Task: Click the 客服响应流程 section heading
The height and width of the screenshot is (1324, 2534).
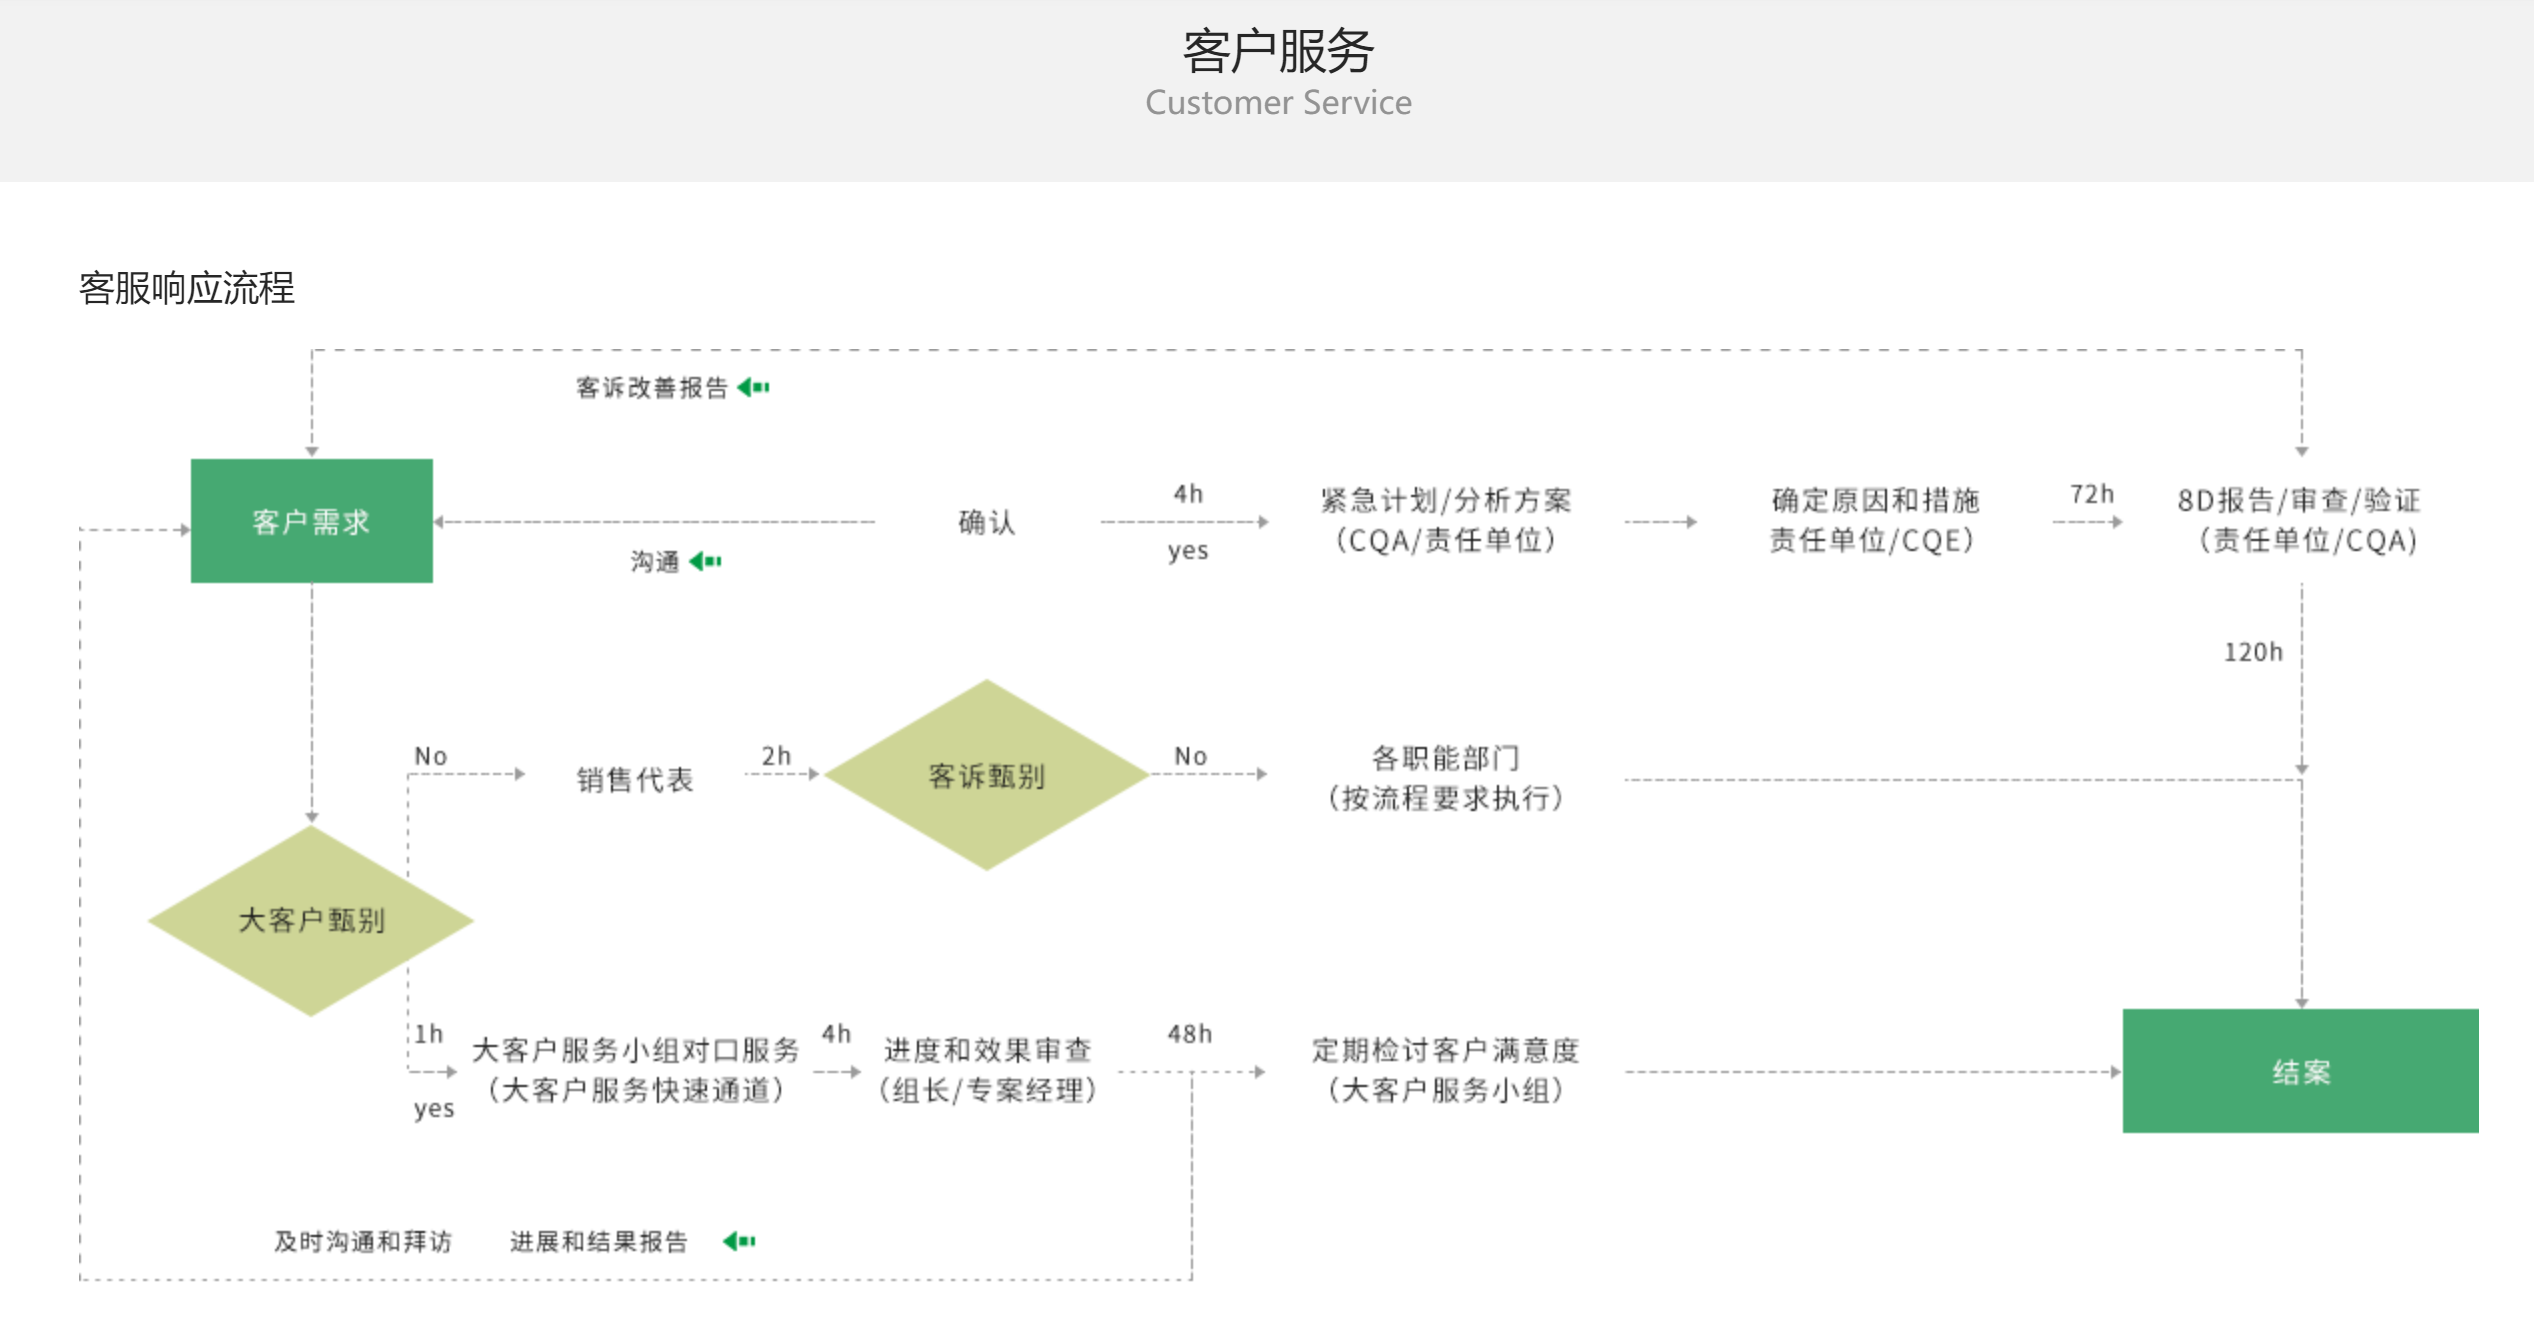Action: pyautogui.click(x=187, y=288)
